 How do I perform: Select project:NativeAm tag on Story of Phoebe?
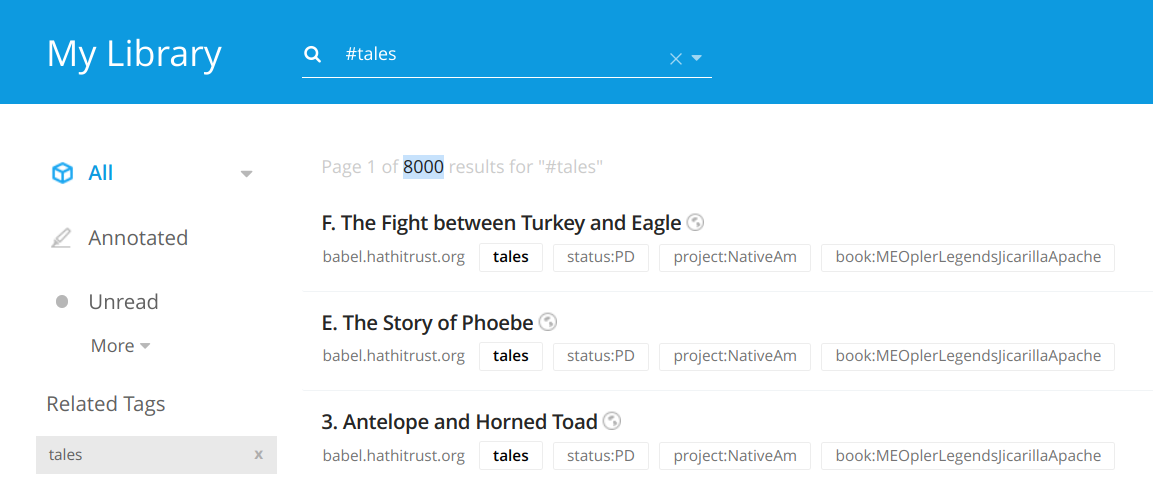coord(735,356)
